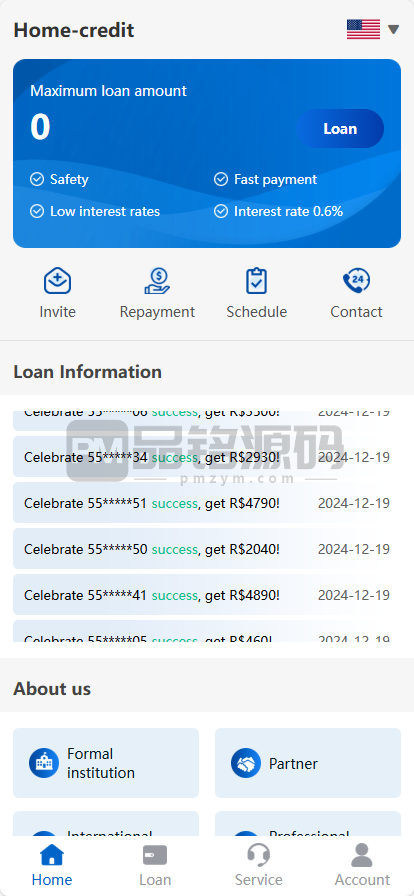Switch to the Loan tab

(155, 866)
